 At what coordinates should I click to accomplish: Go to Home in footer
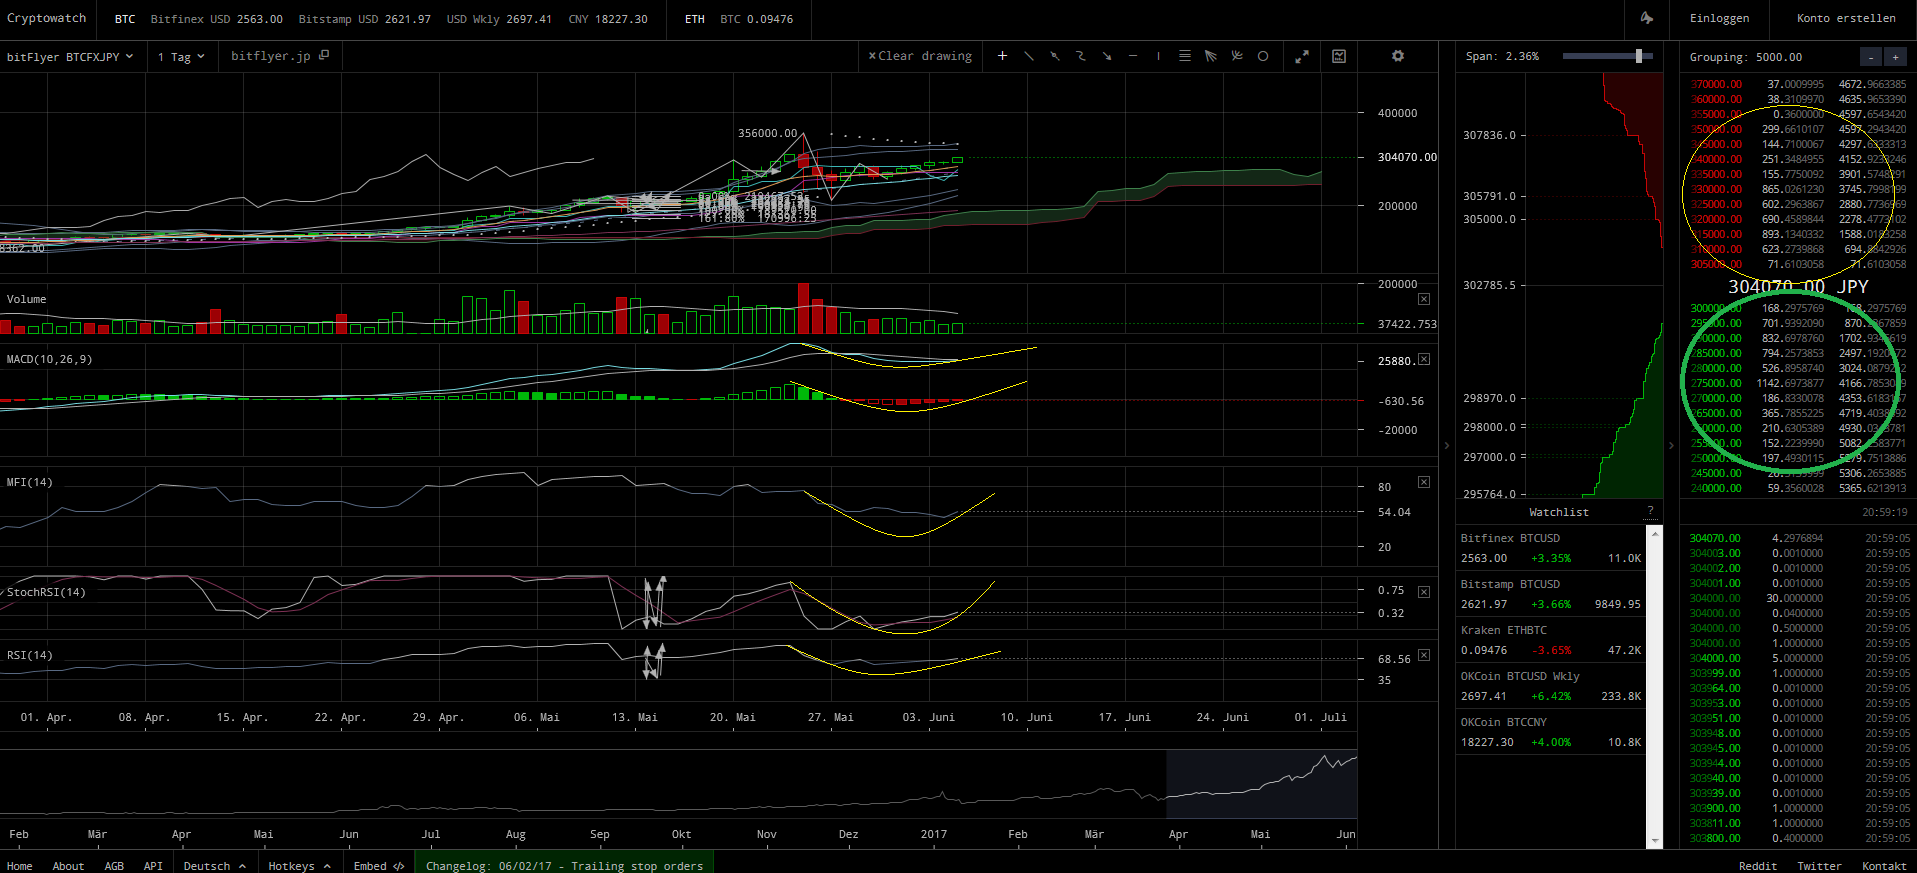[20, 866]
